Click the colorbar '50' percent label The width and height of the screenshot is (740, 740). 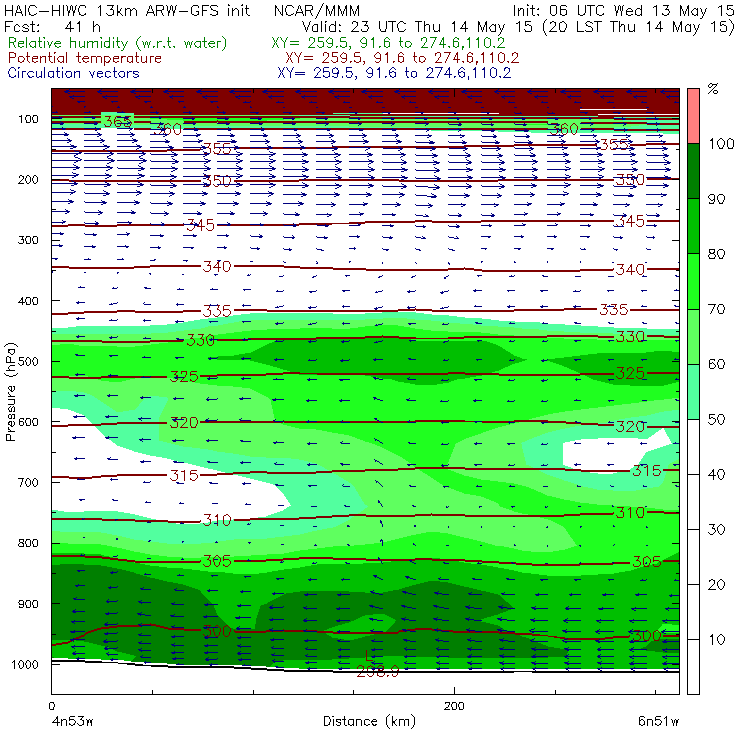[x=716, y=419]
